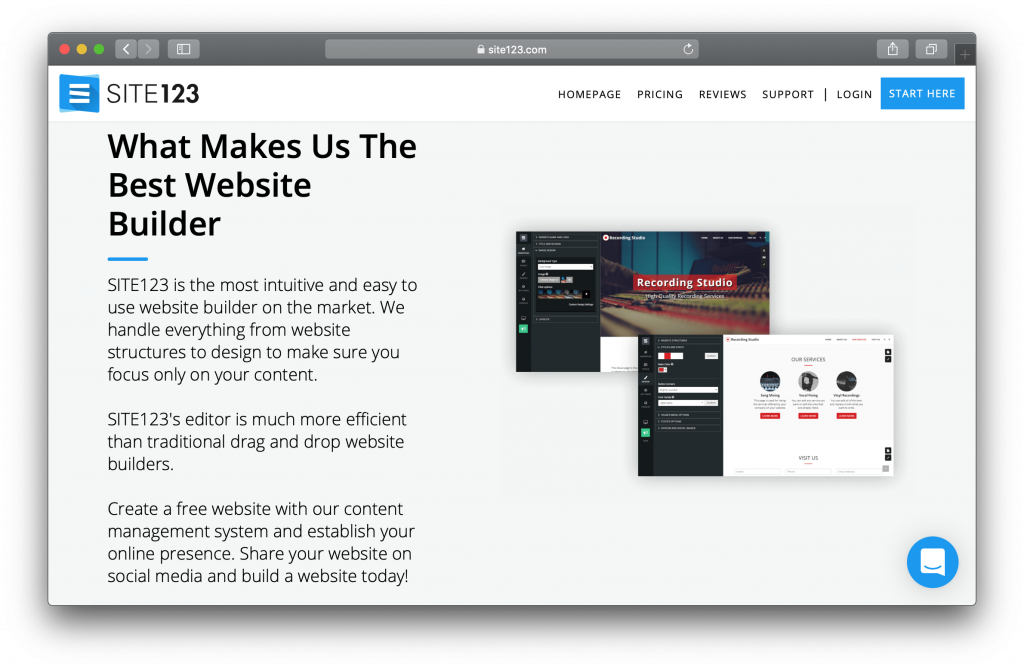This screenshot has height=669, width=1024.
Task: Go back using Safari's back arrow
Action: 126,49
